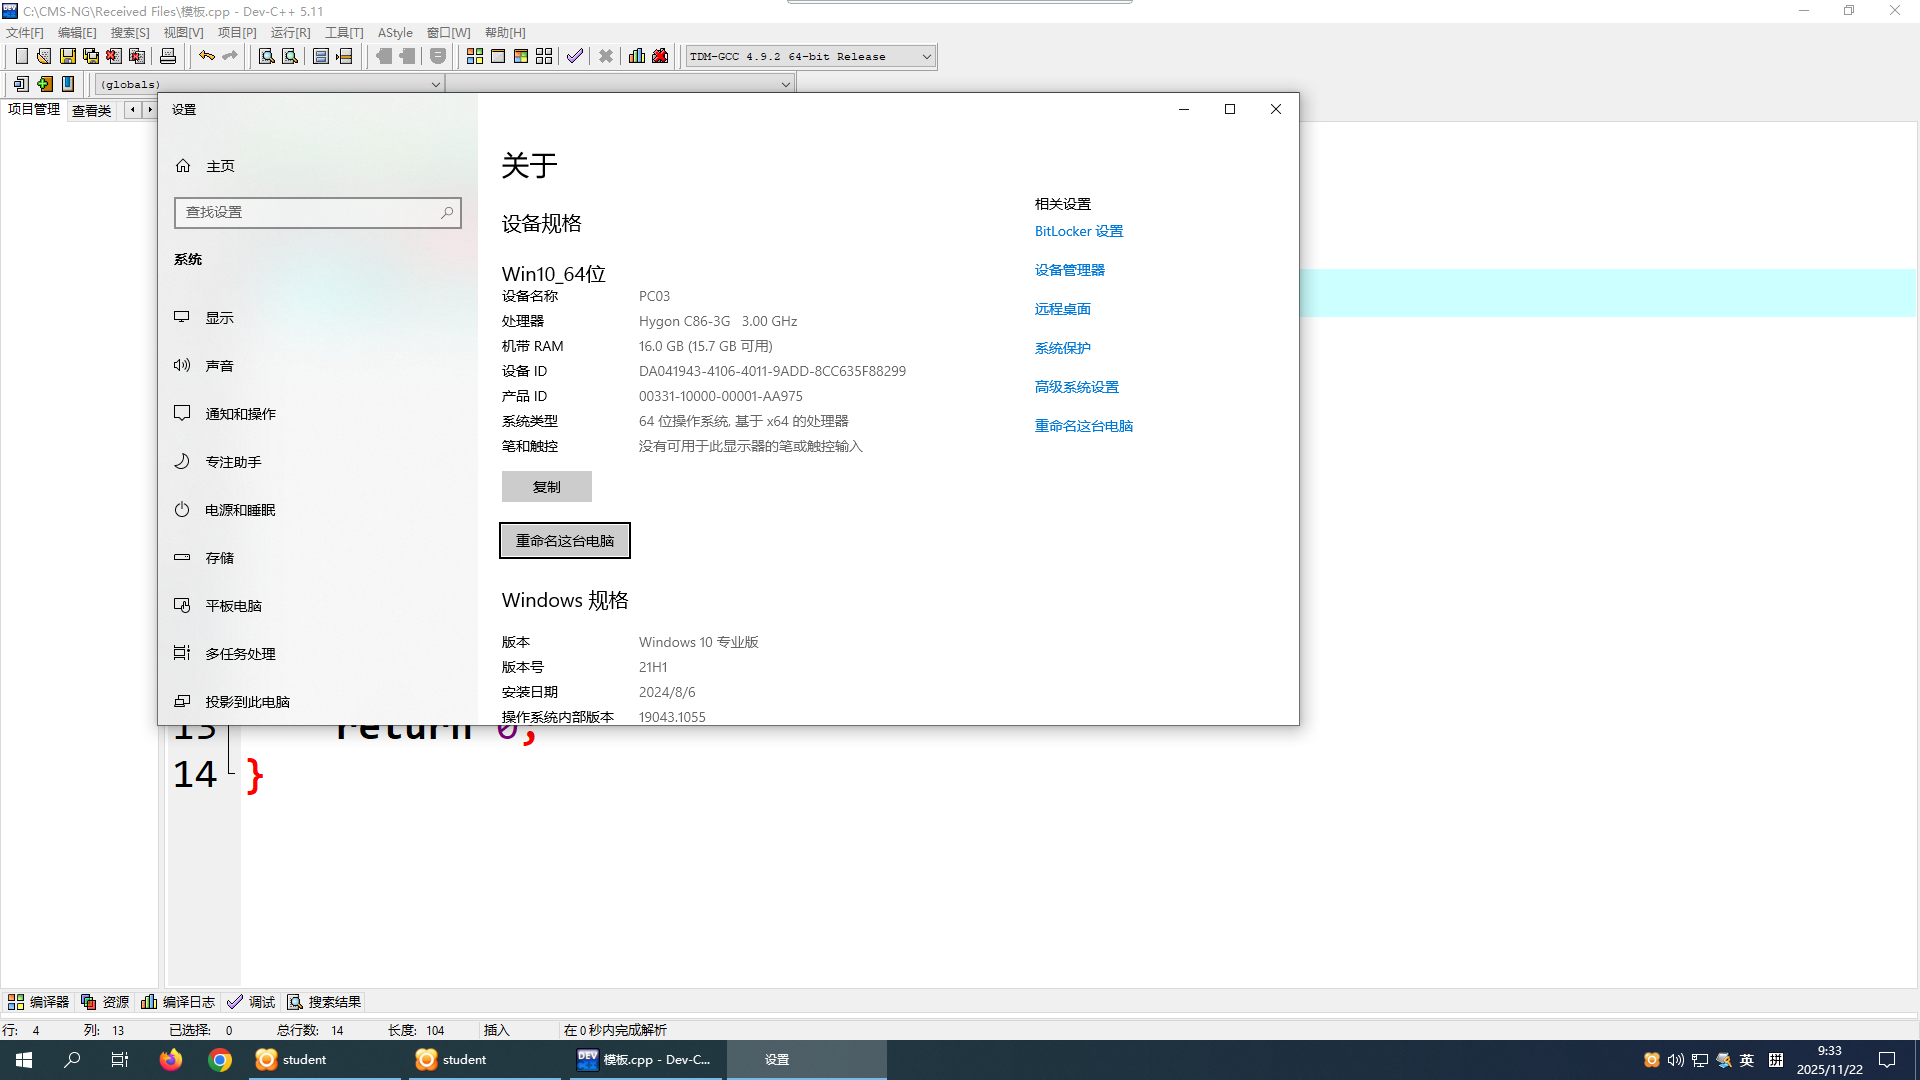Image resolution: width=1920 pixels, height=1080 pixels.
Task: Click the New file icon in toolbar
Action: click(x=21, y=56)
